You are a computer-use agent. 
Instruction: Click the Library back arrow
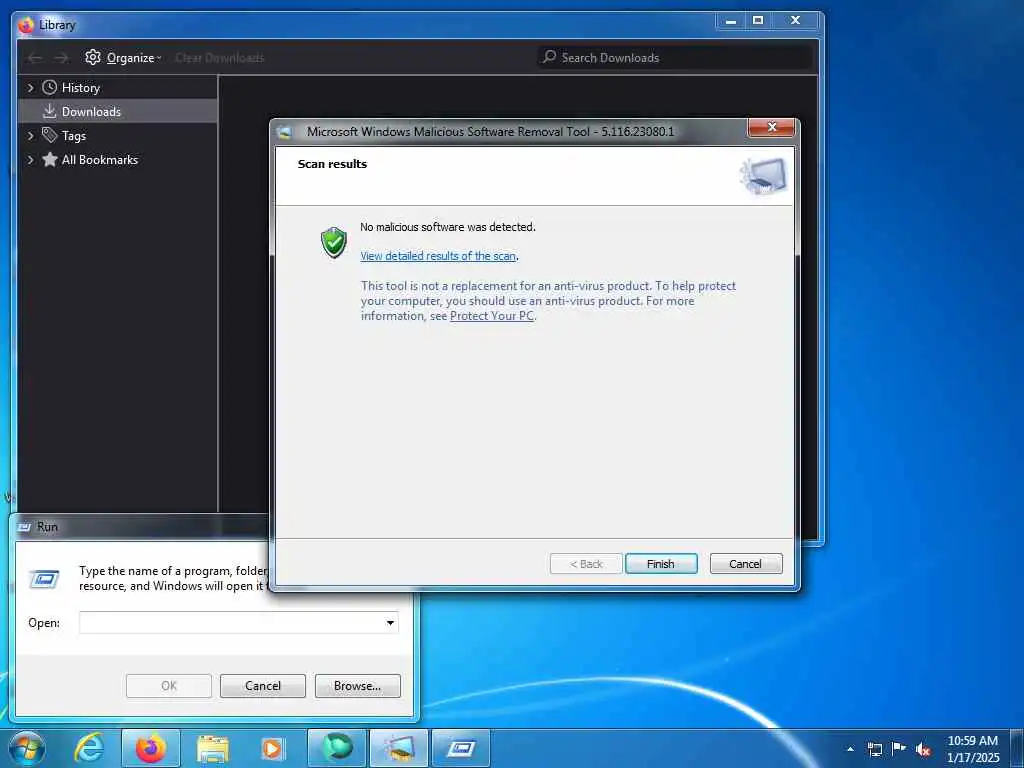coord(35,58)
